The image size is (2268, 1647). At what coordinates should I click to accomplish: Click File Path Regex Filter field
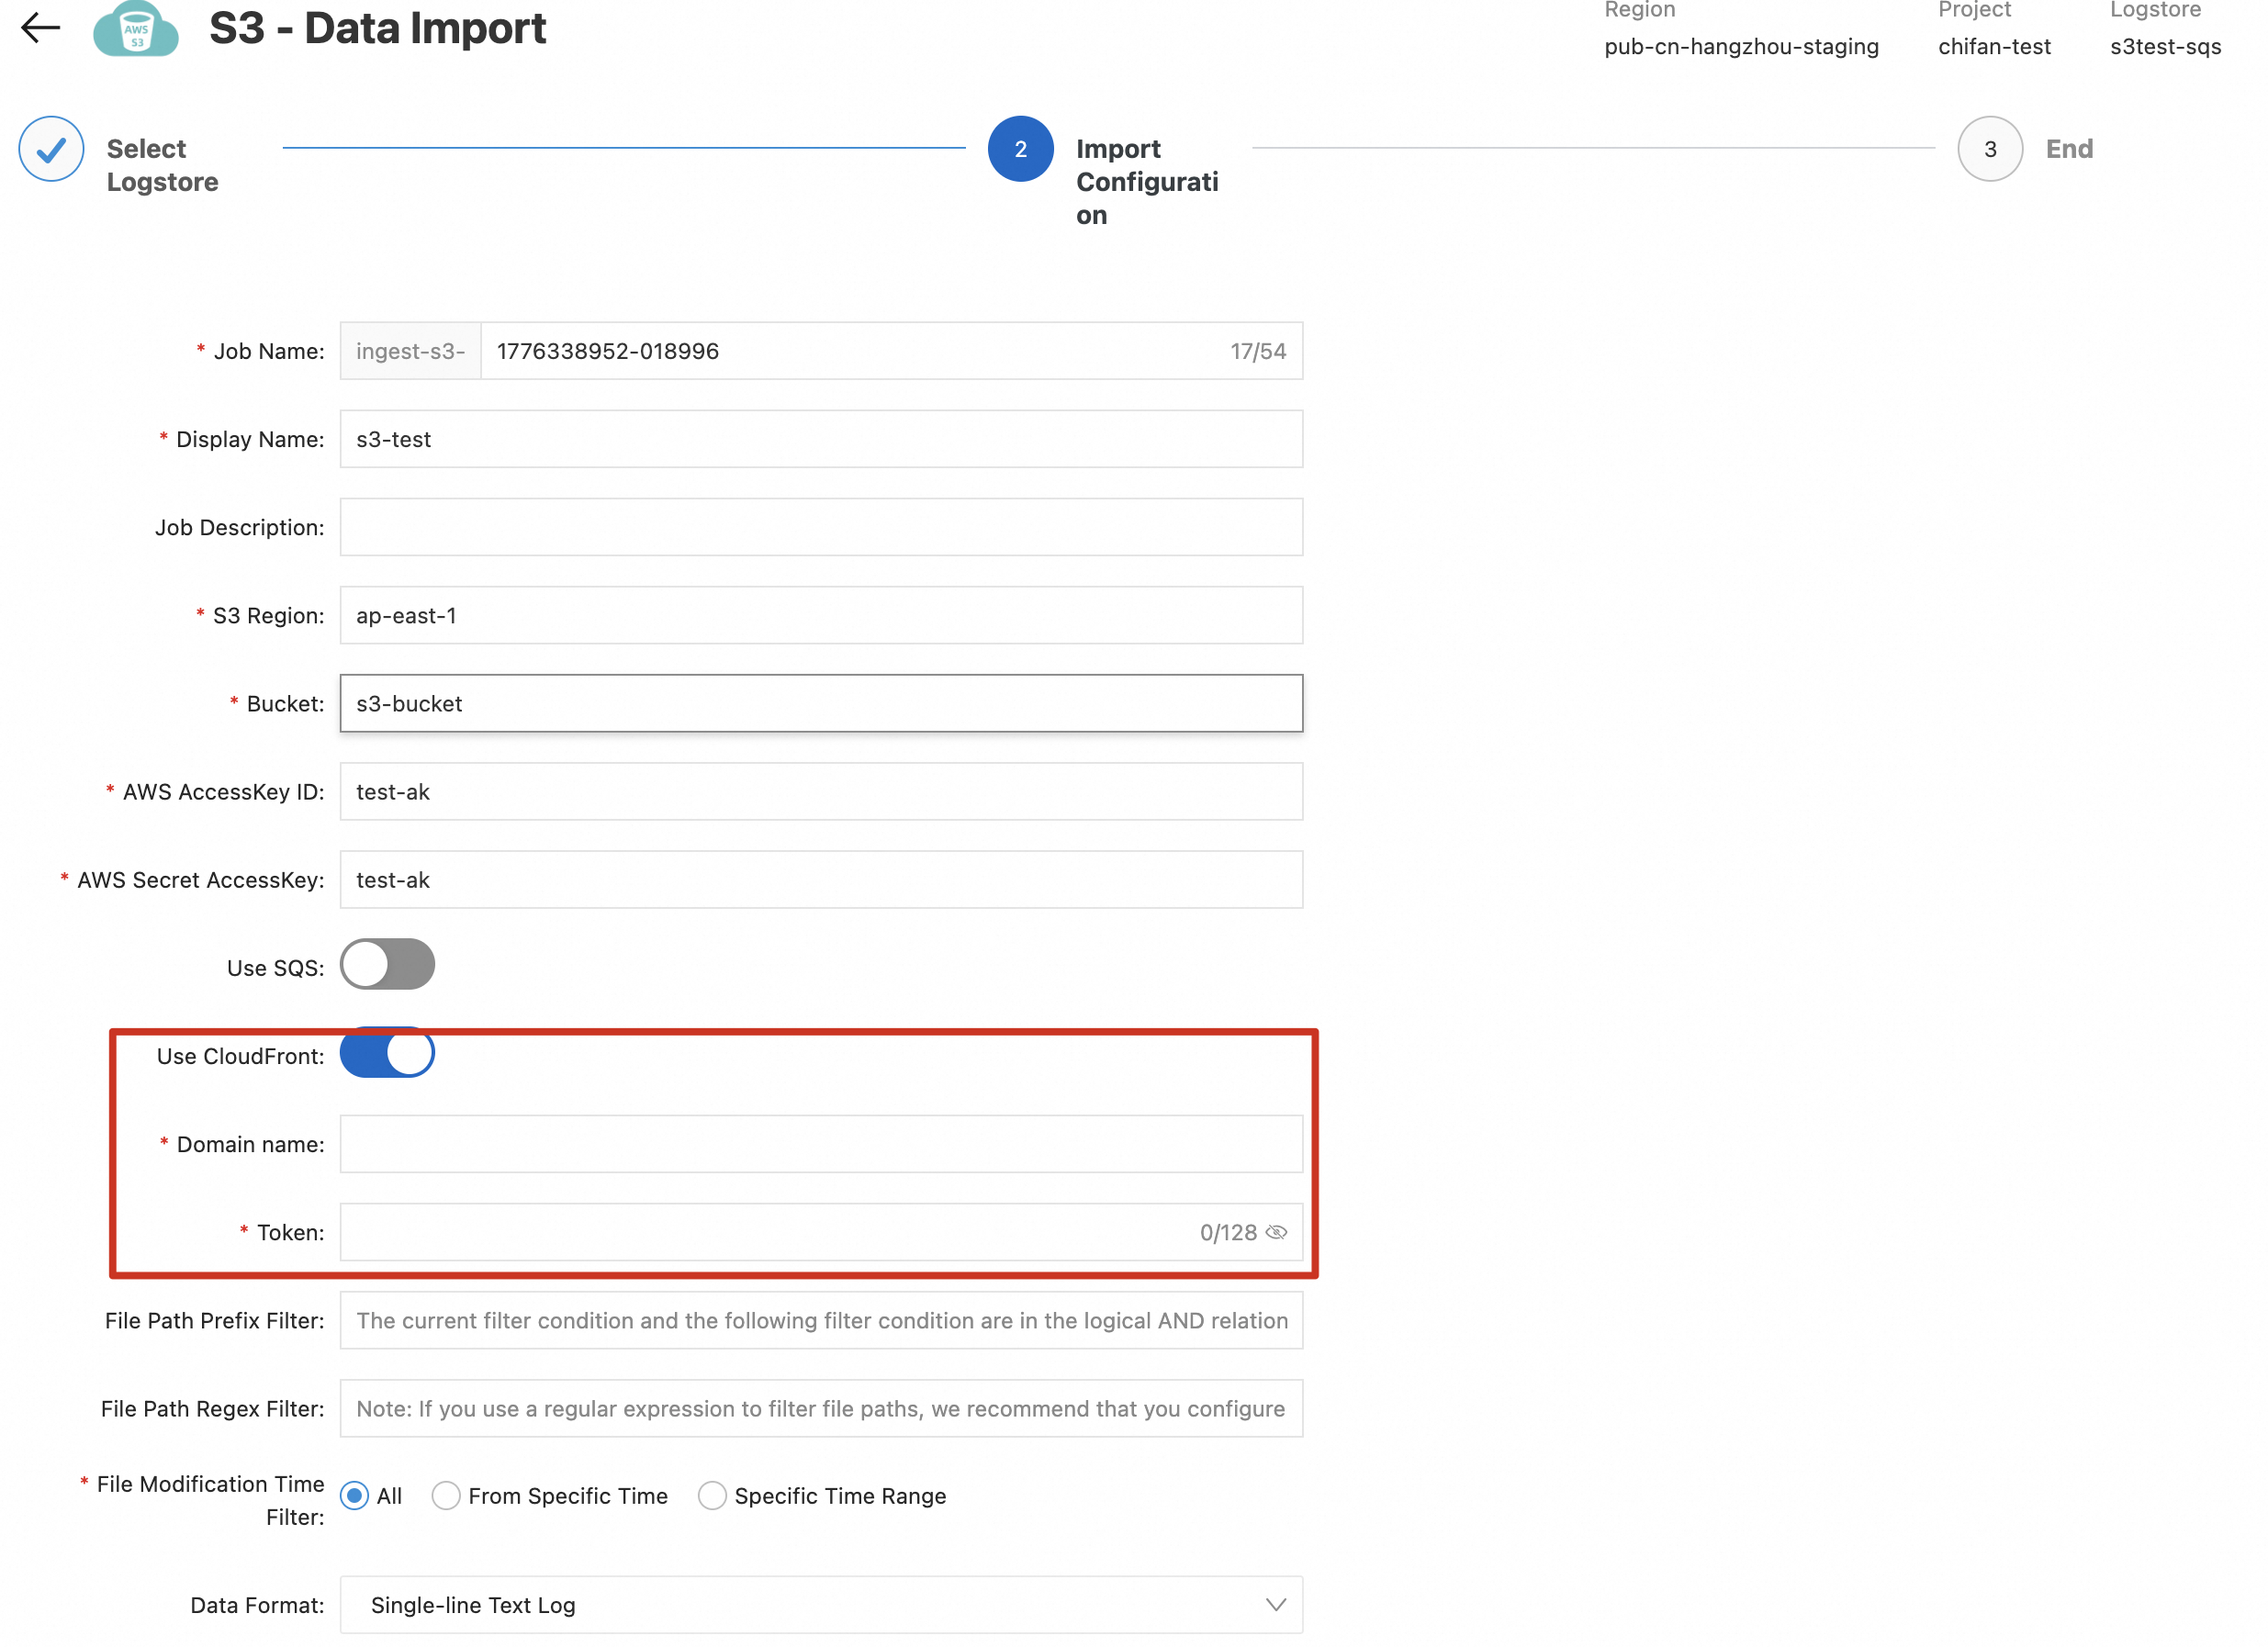[x=820, y=1409]
